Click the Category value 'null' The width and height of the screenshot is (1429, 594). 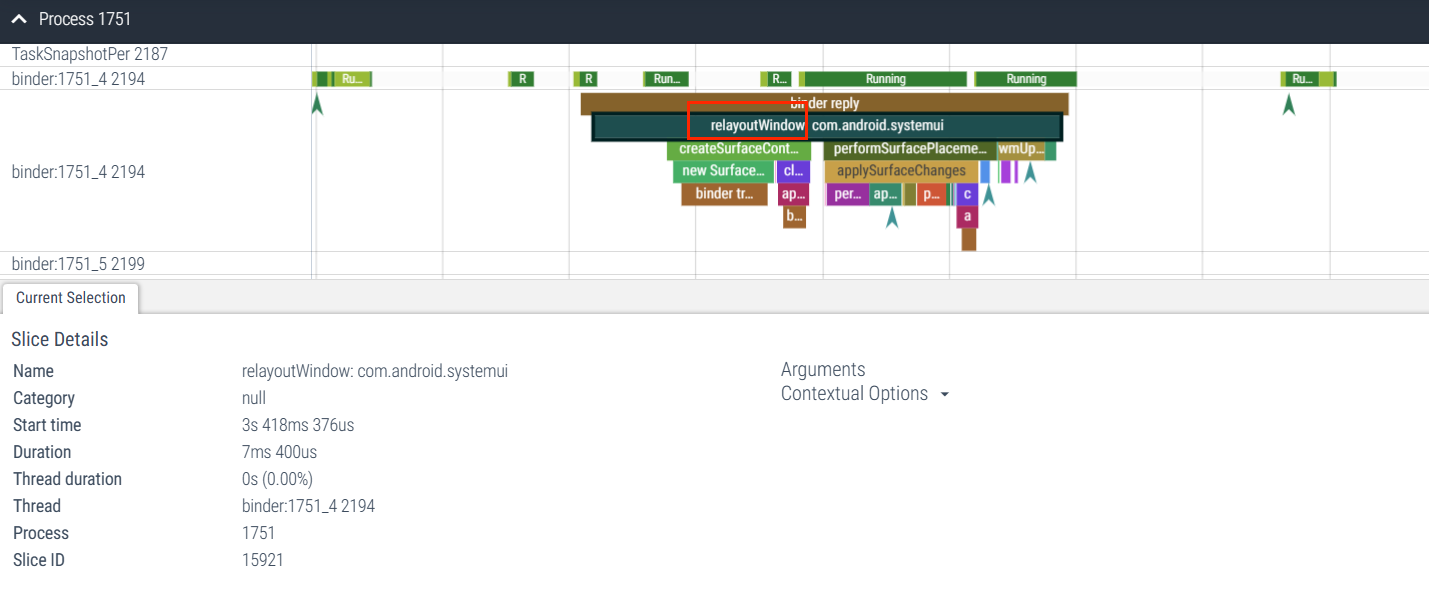[254, 398]
